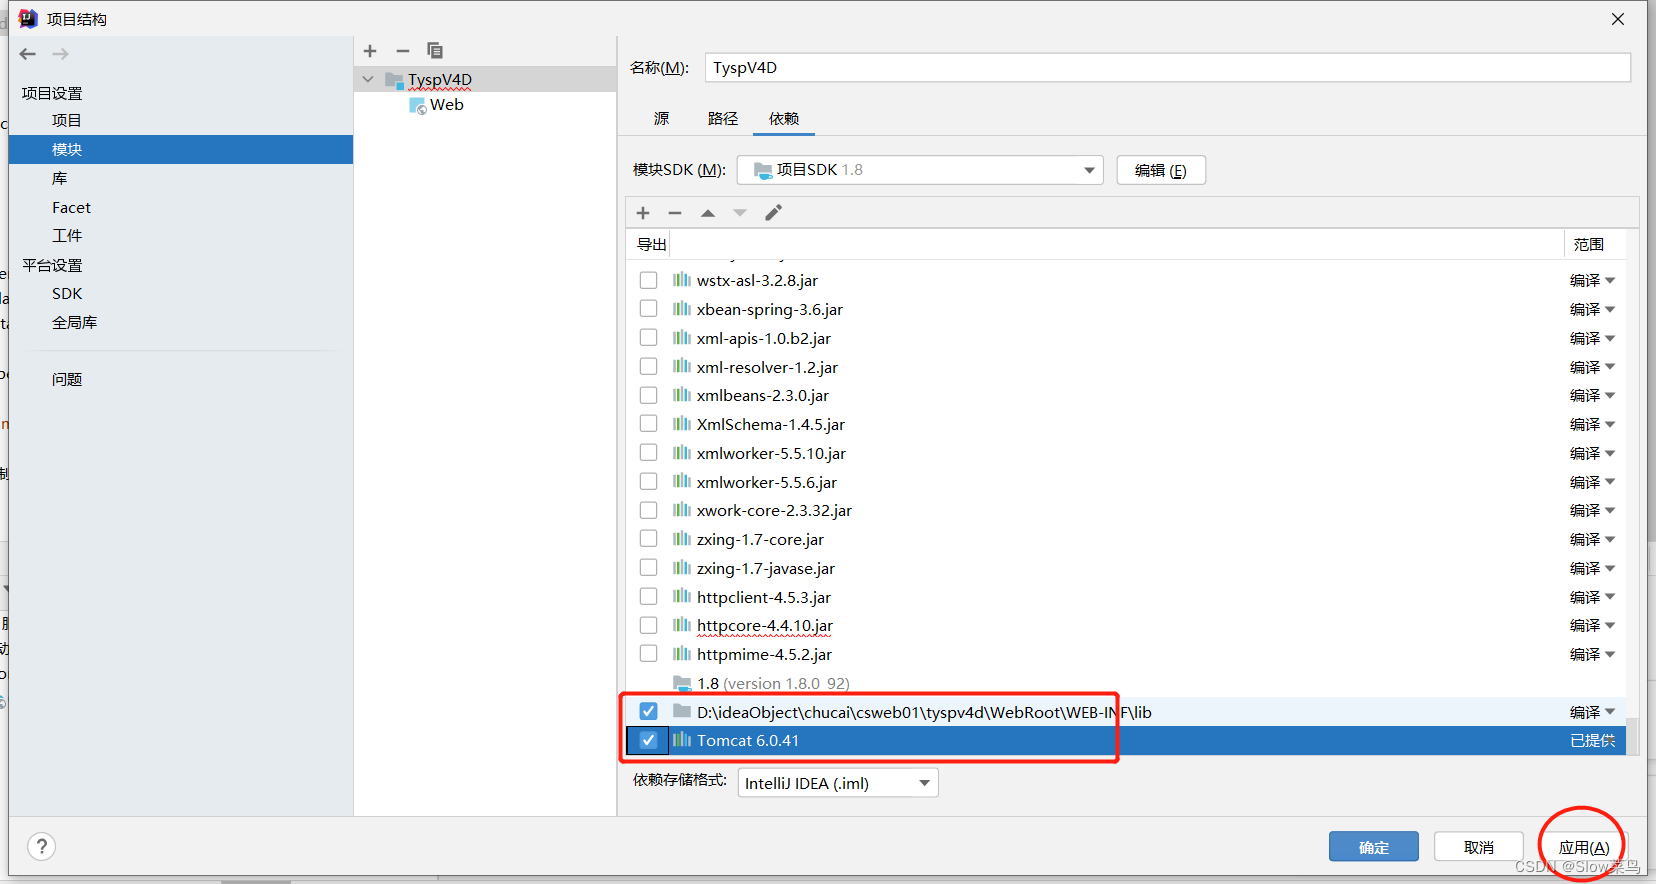Select xmlworker-5.5.6.jar dependency row
The image size is (1656, 884).
point(1126,482)
